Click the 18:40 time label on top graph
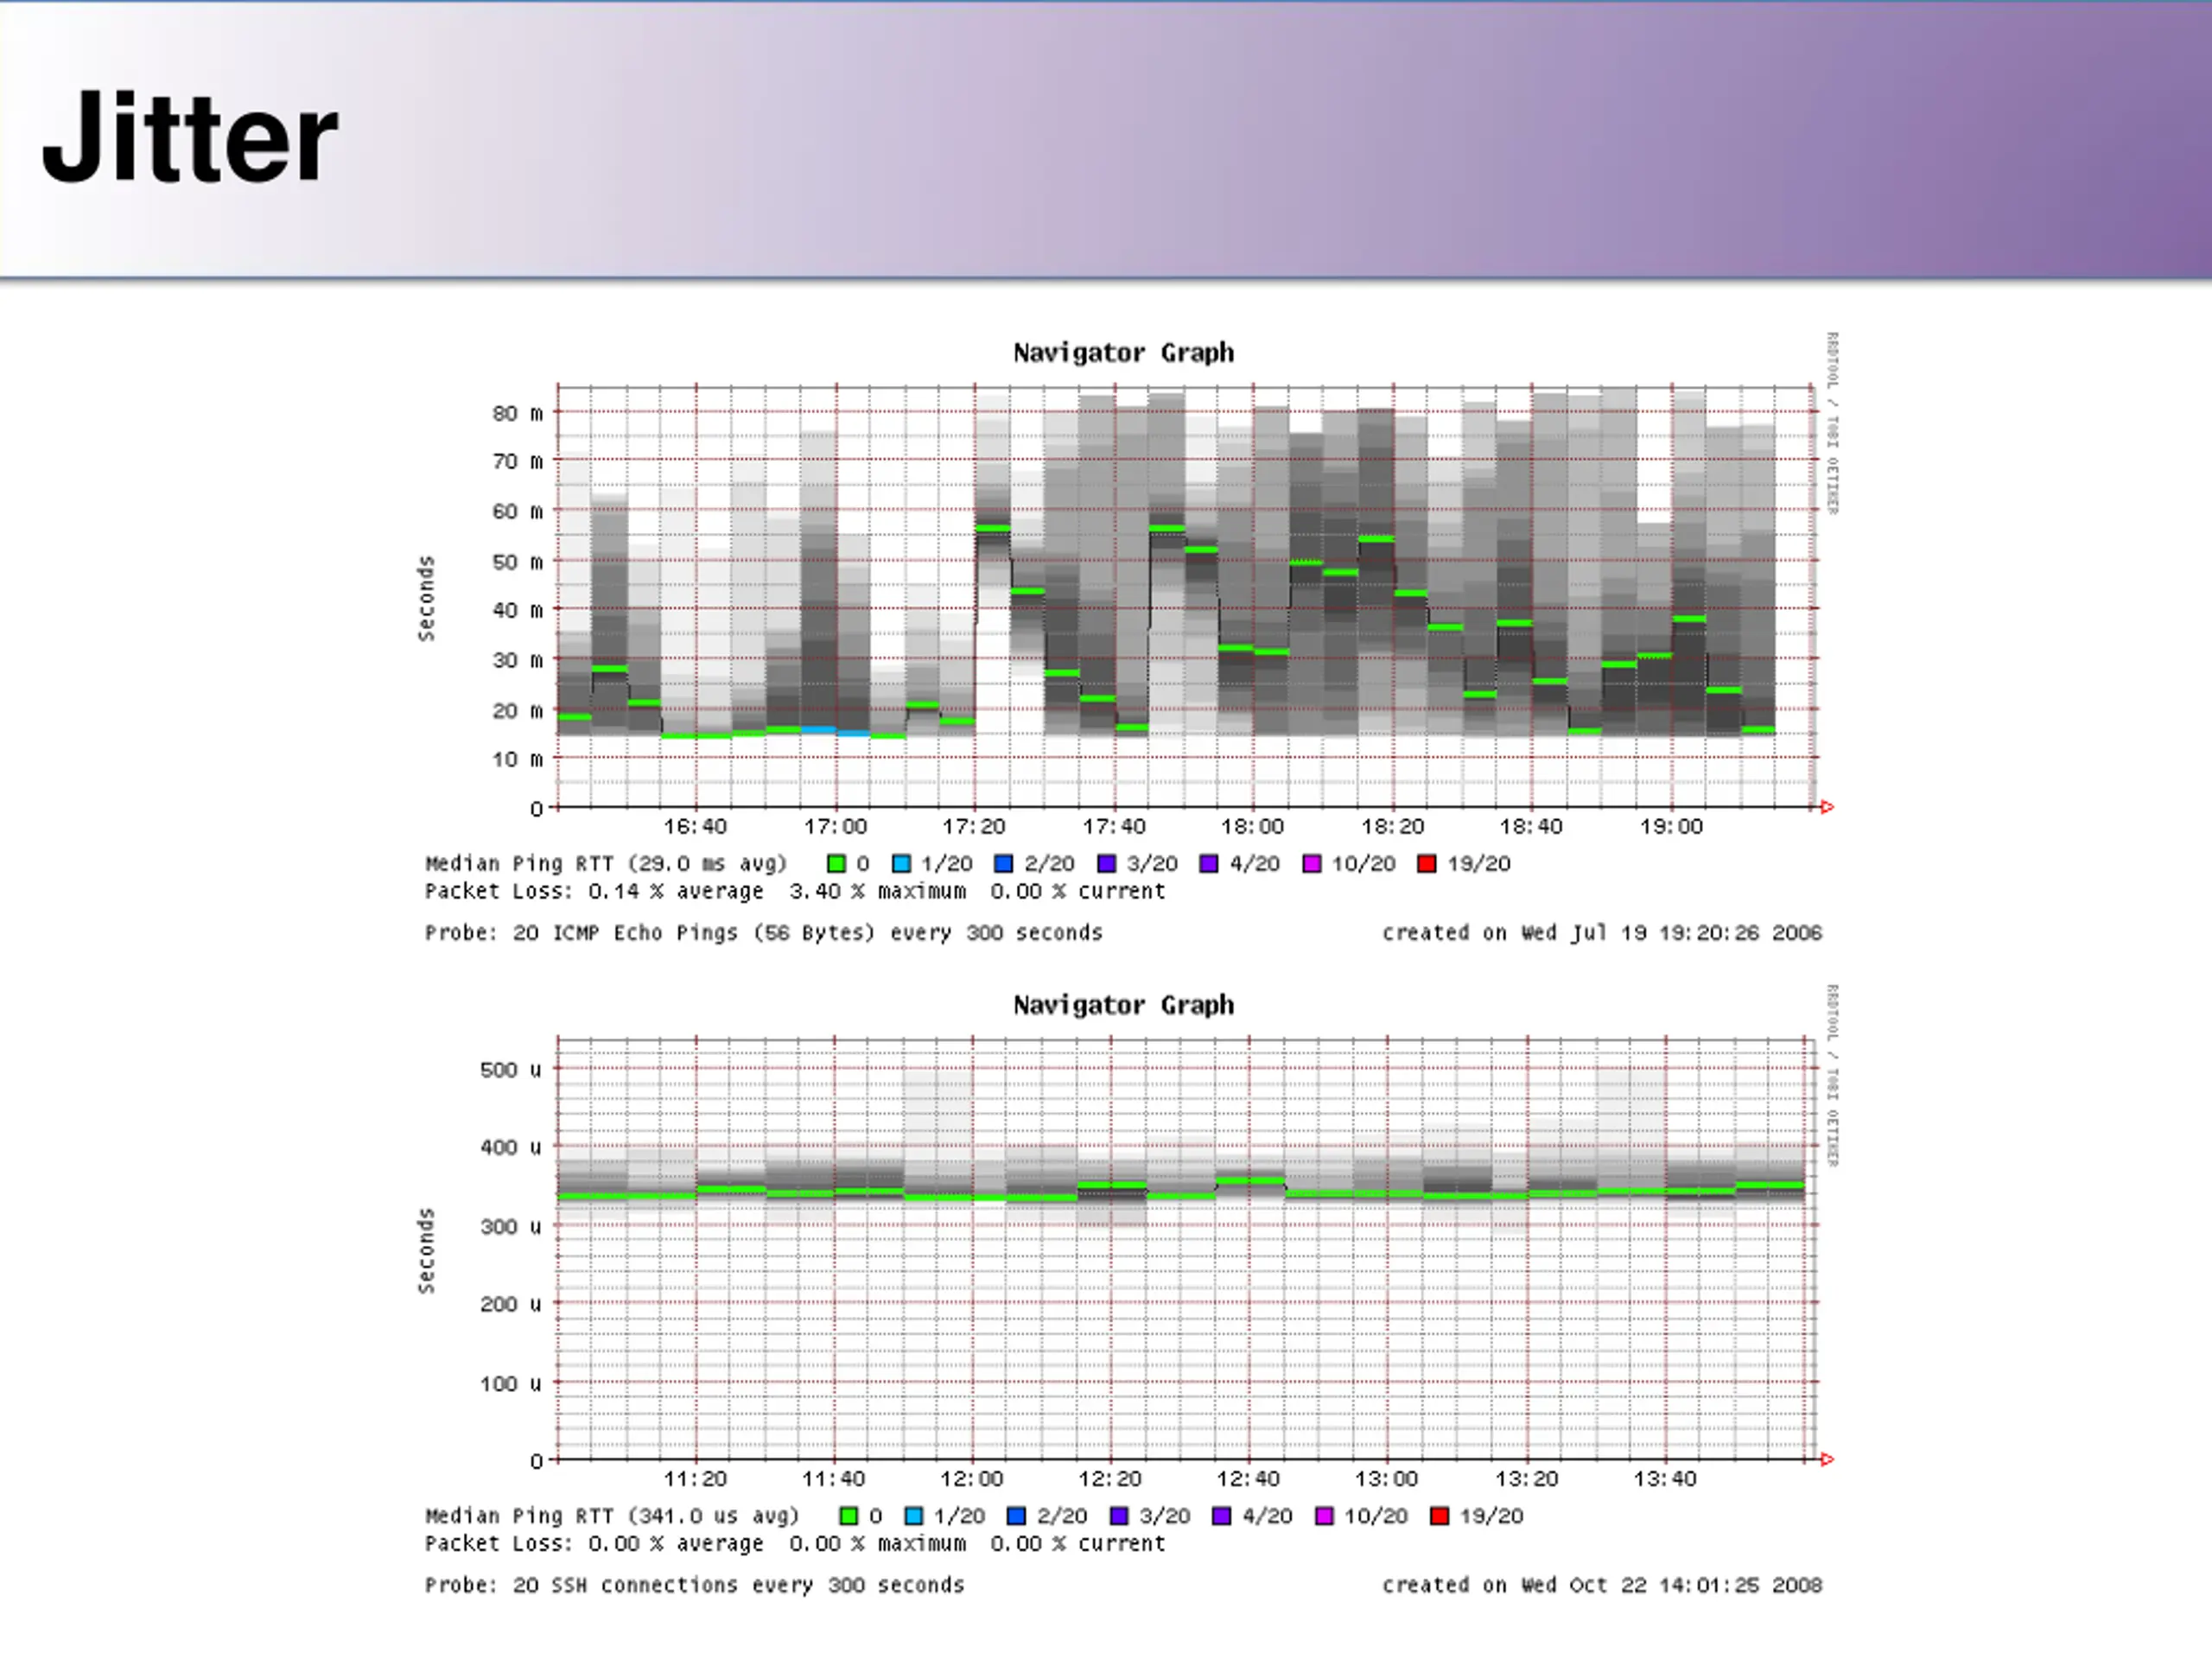Screen dimensions: 2212x1659 1531,827
